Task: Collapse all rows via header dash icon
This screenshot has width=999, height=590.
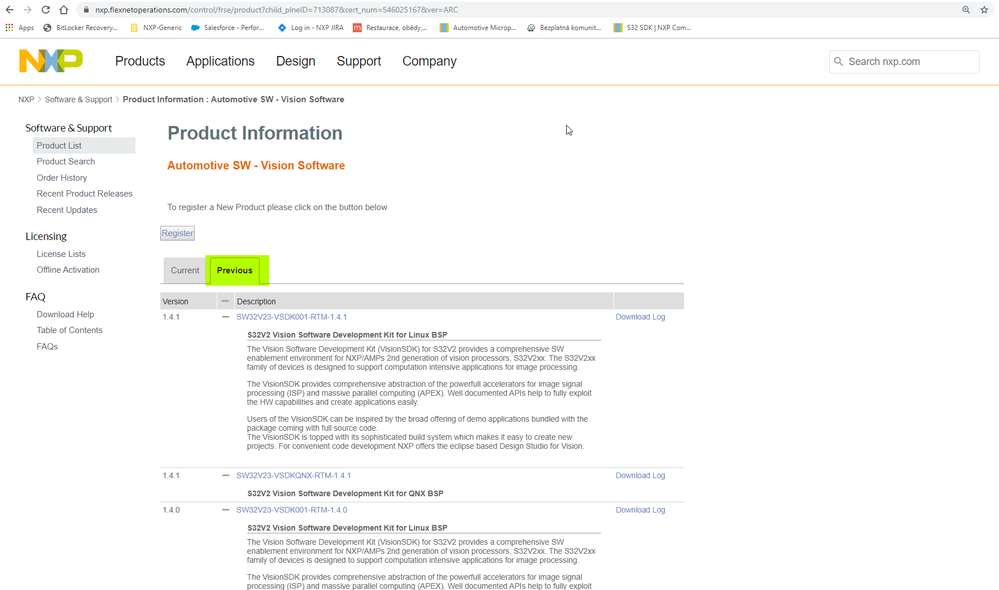Action: point(225,301)
